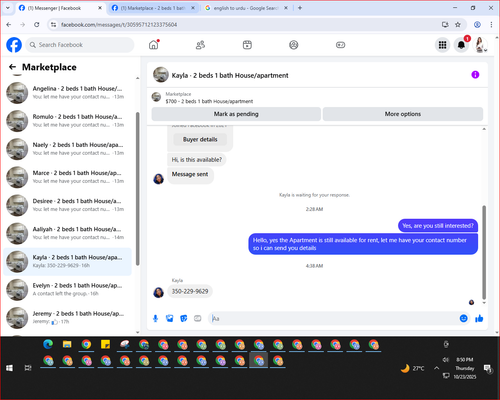Open Desiree's conversation

(x=67, y=205)
